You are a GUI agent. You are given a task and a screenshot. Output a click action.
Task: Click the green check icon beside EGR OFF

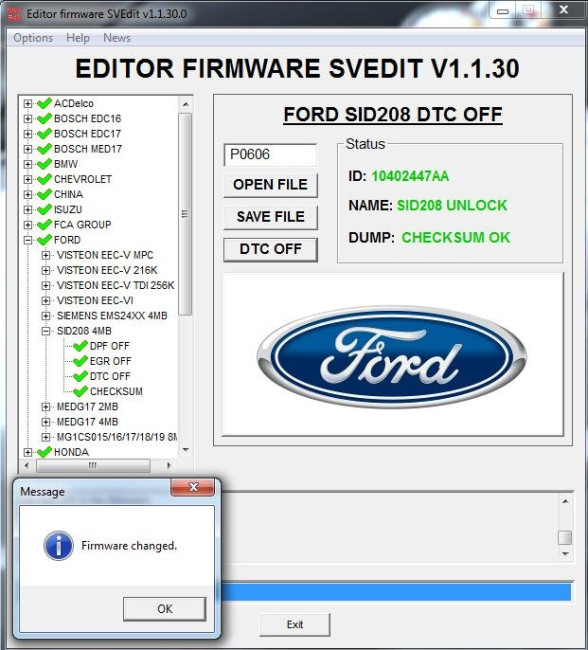point(80,361)
